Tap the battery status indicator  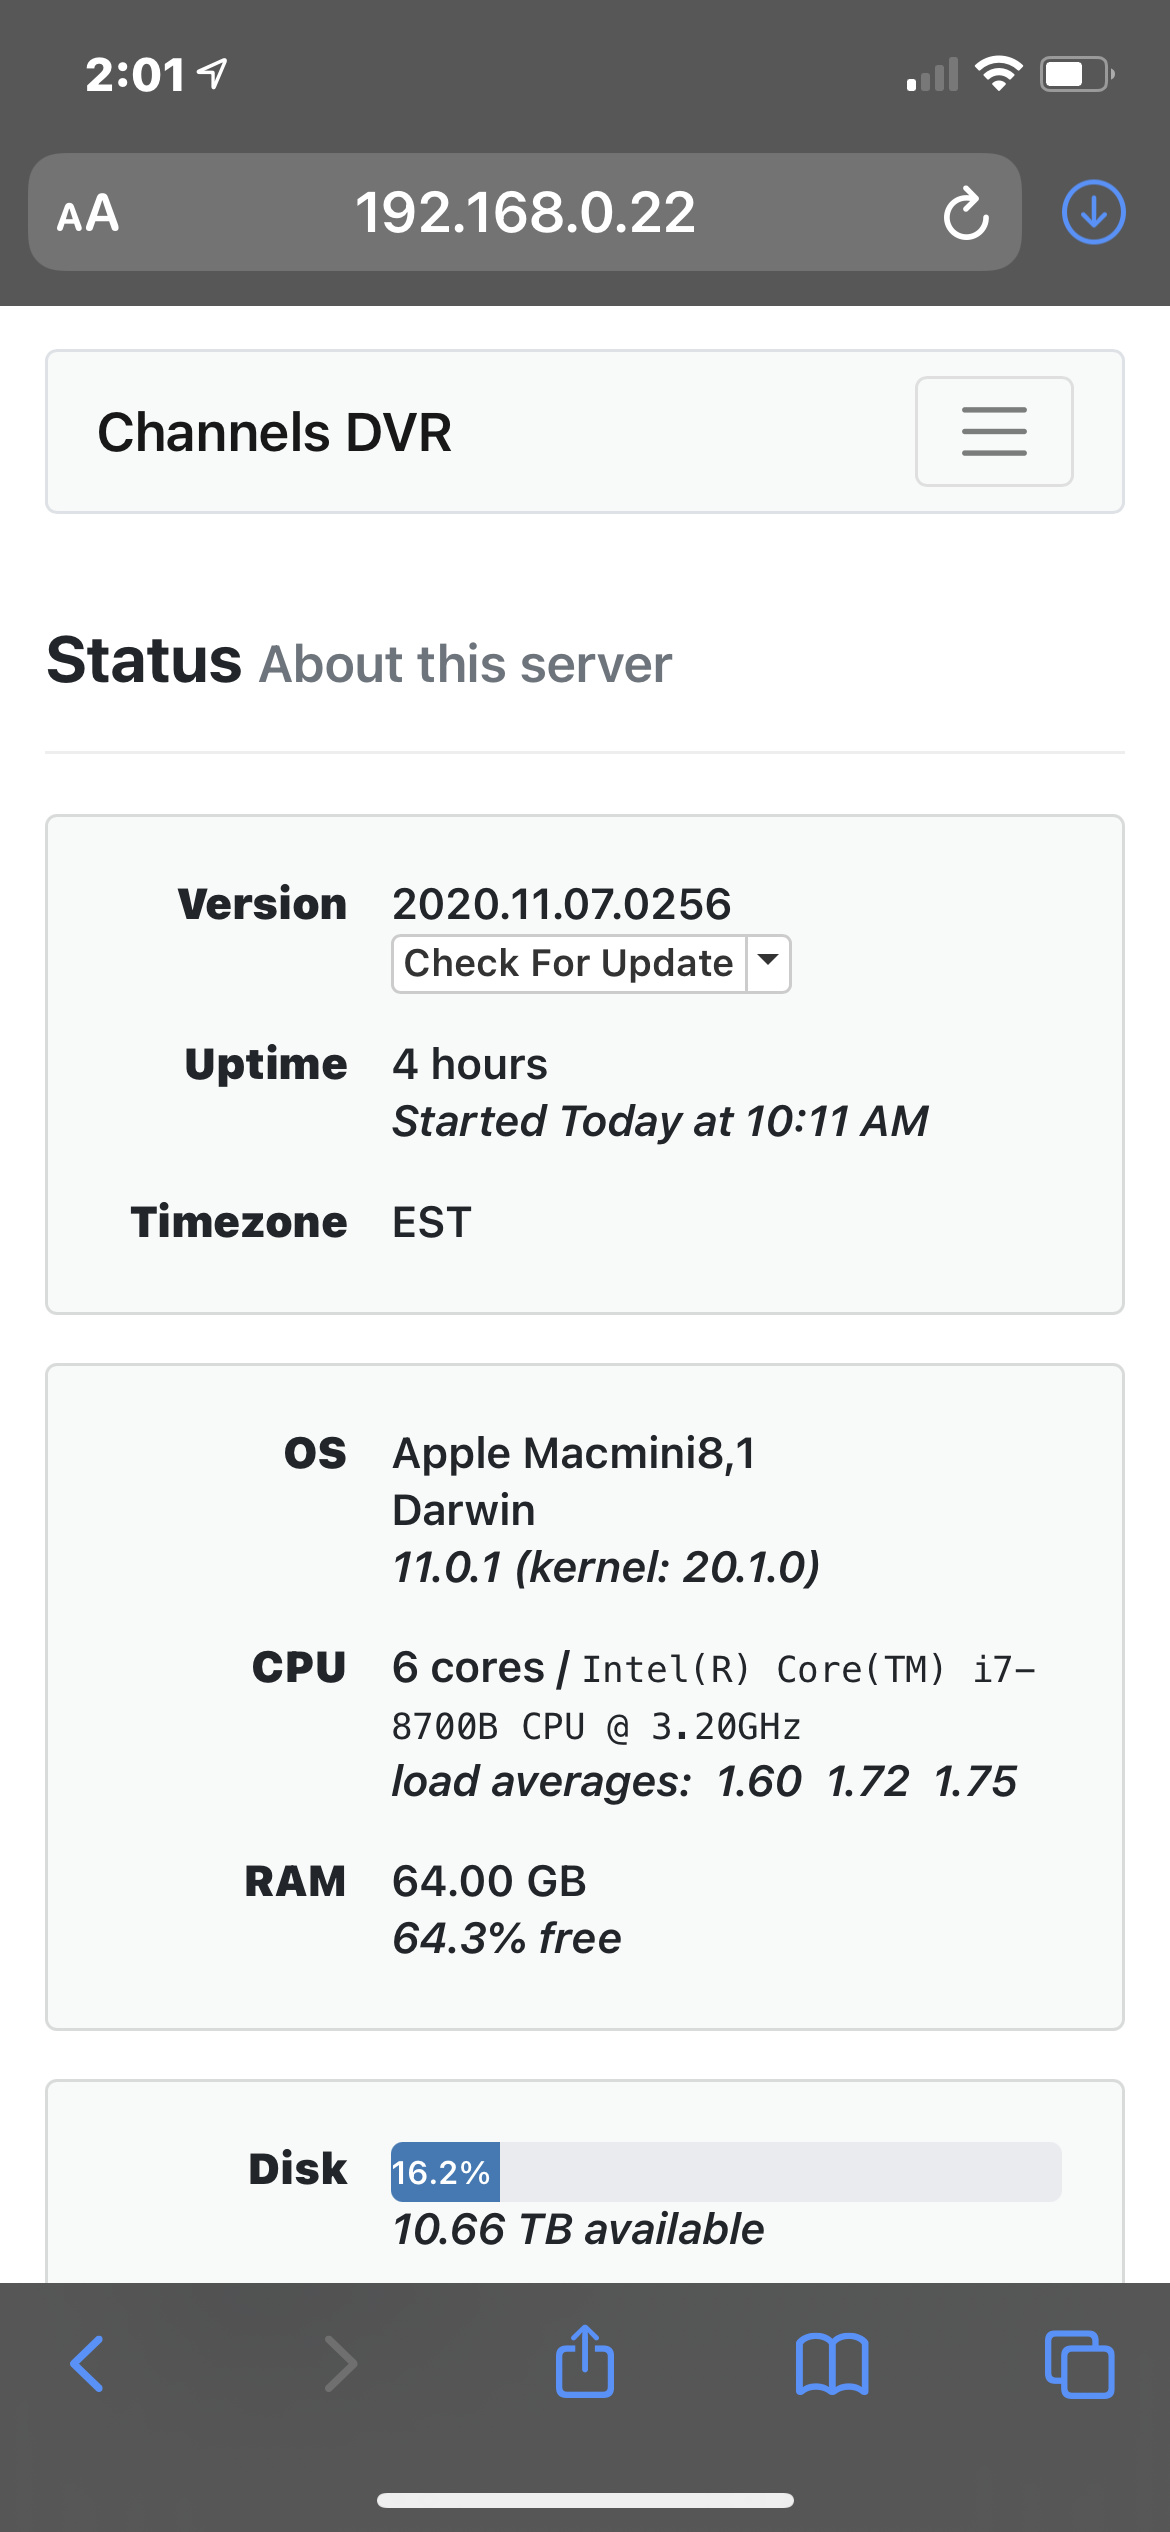(1077, 74)
